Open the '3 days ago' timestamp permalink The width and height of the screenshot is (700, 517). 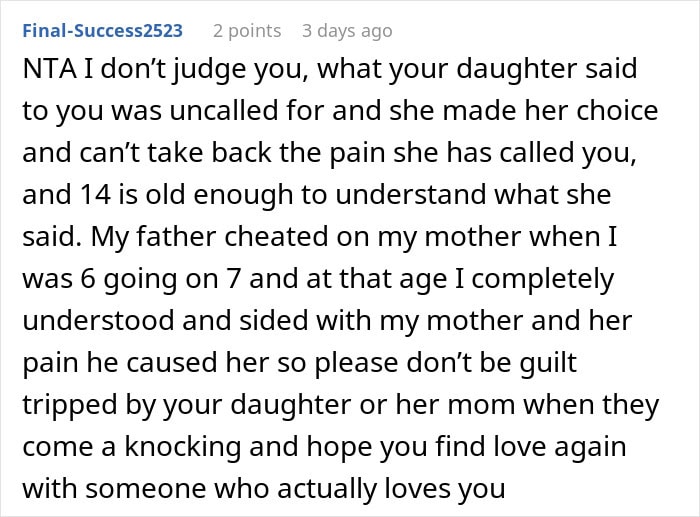347,31
